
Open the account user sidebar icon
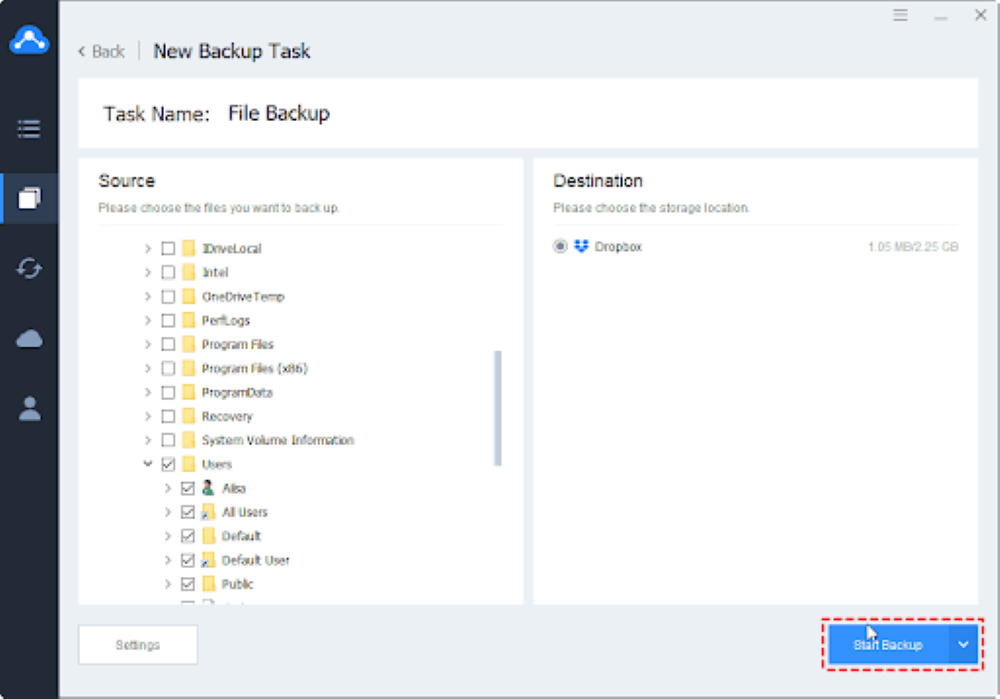(29, 409)
